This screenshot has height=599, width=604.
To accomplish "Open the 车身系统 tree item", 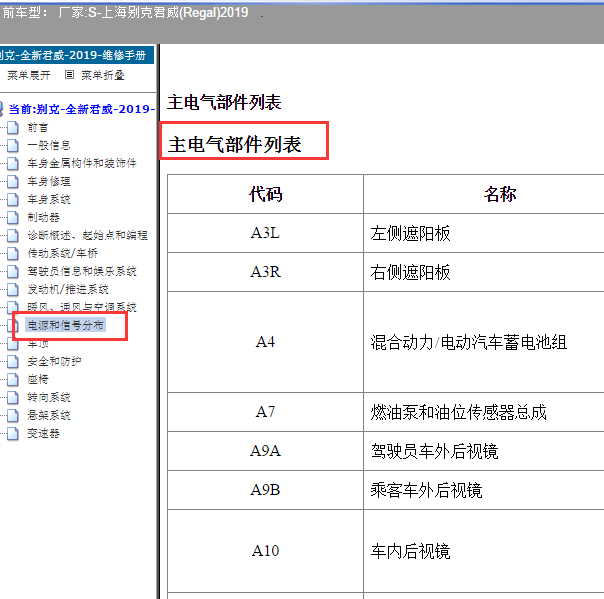I will [x=49, y=199].
